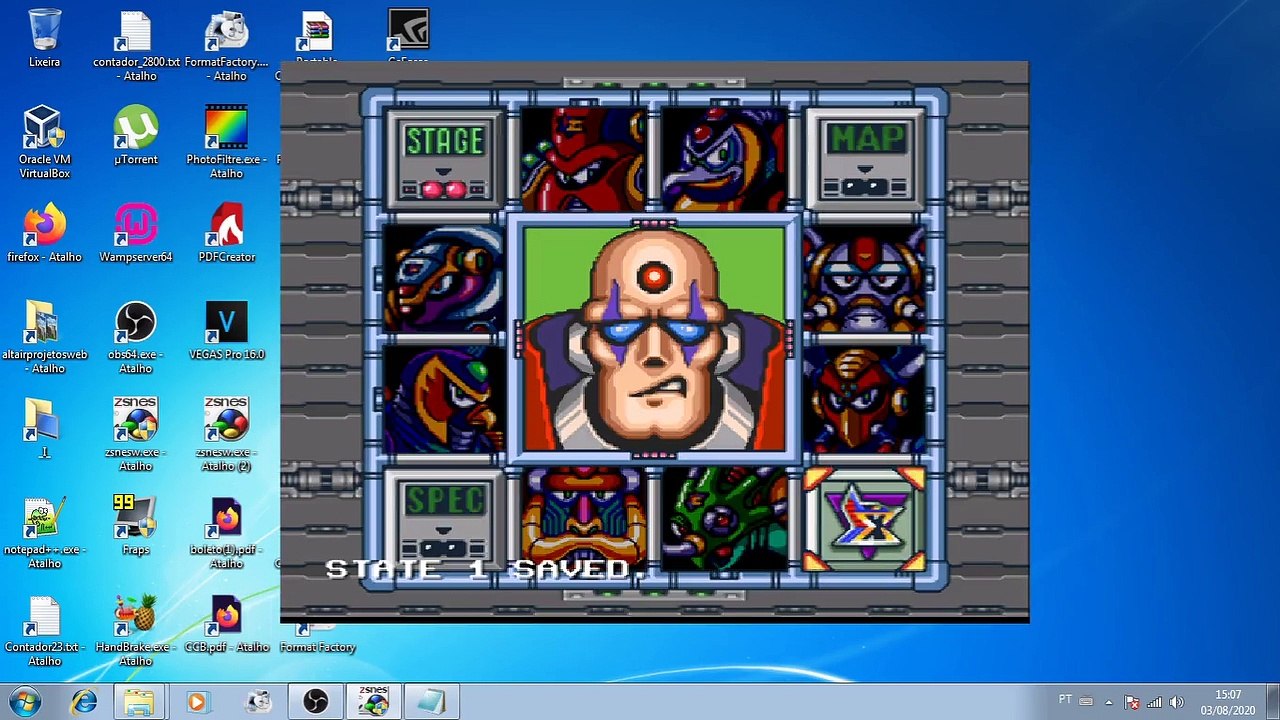The height and width of the screenshot is (720, 1280).
Task: Click the FormatFactory taskbar icon
Action: (259, 702)
